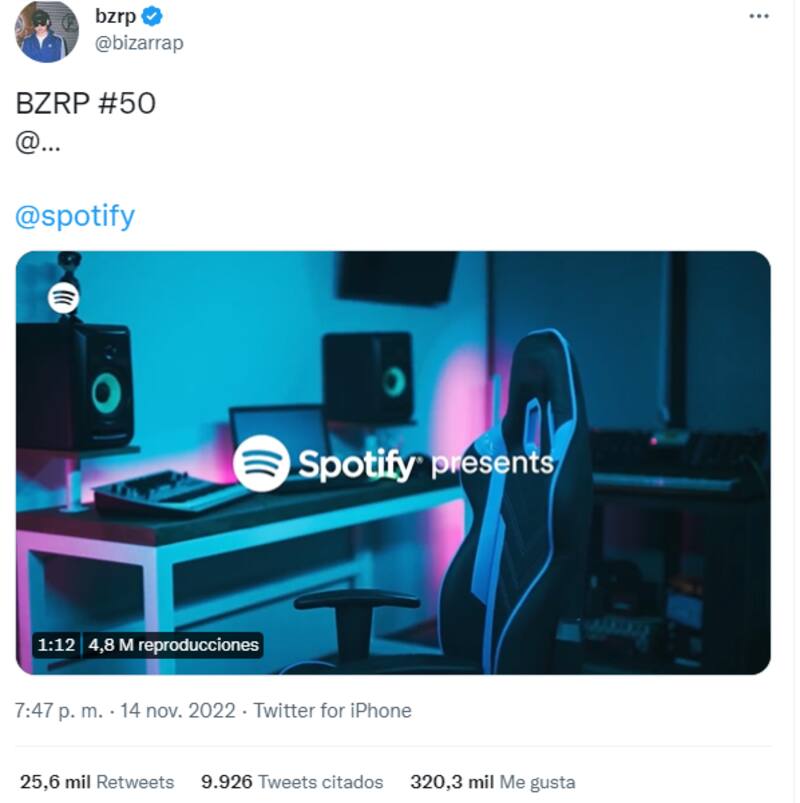800x803 pixels.
Task: View the 25,6 mil Retweets list
Action: click(97, 782)
